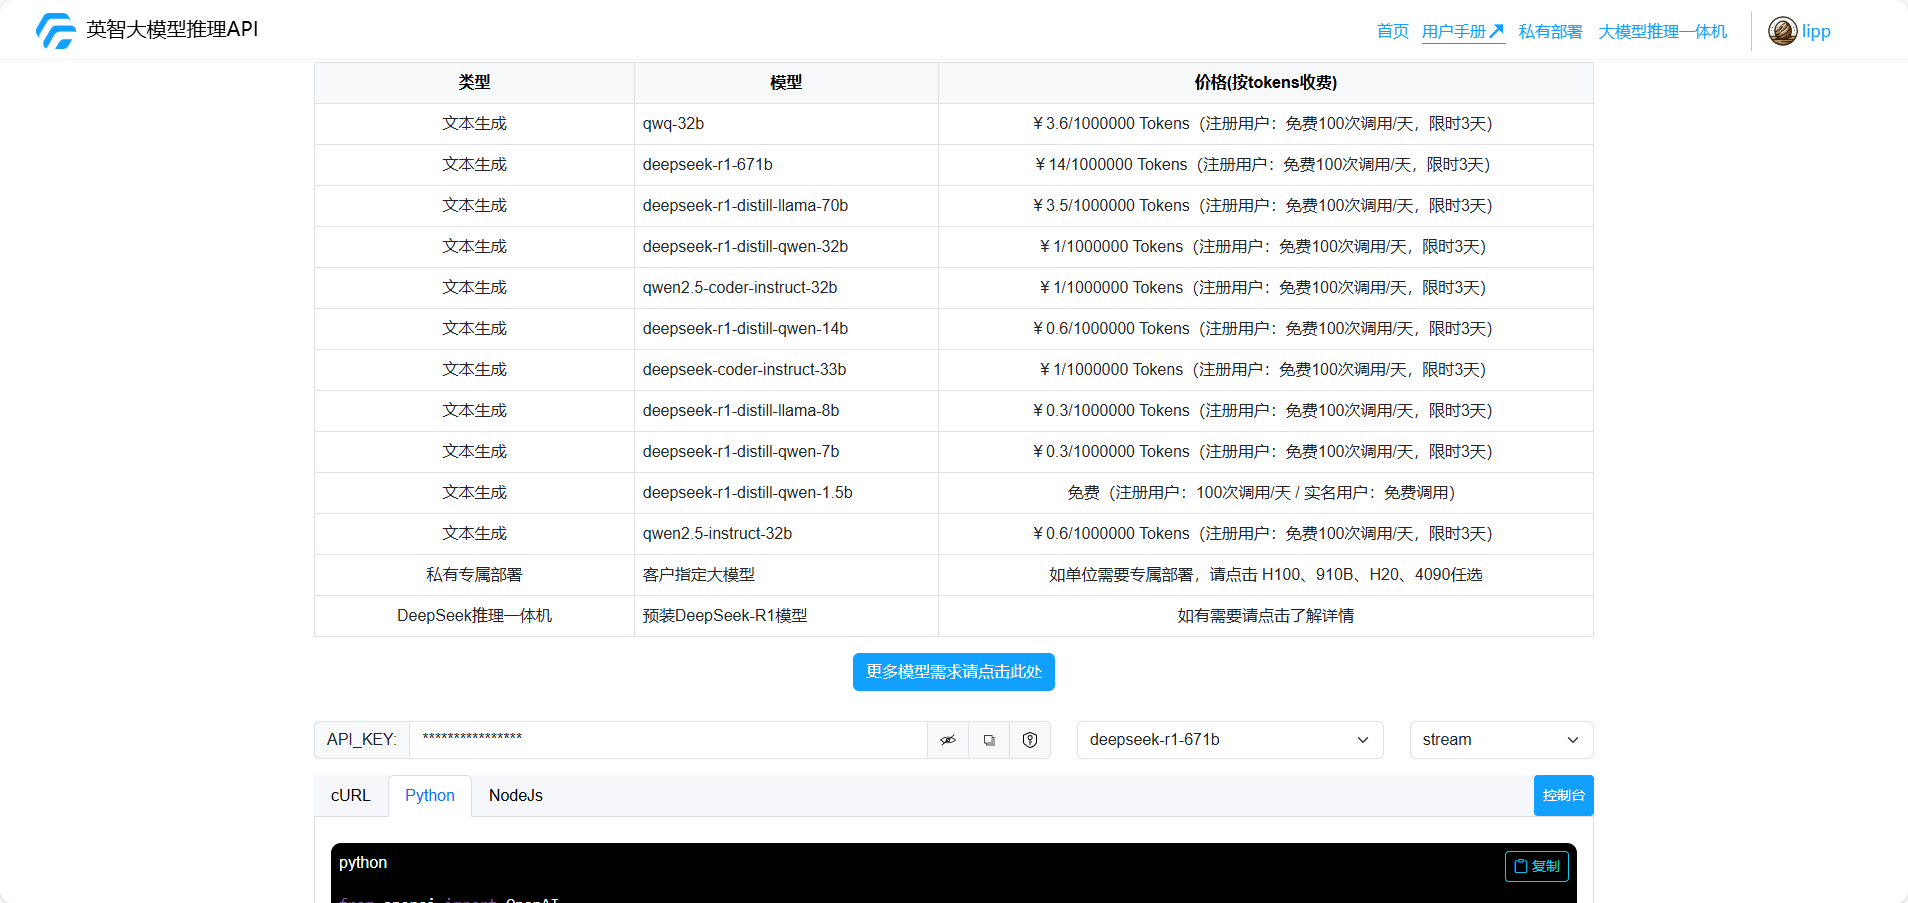Click the 价格(按tokens收费) column header
1908x903 pixels.
(1266, 83)
